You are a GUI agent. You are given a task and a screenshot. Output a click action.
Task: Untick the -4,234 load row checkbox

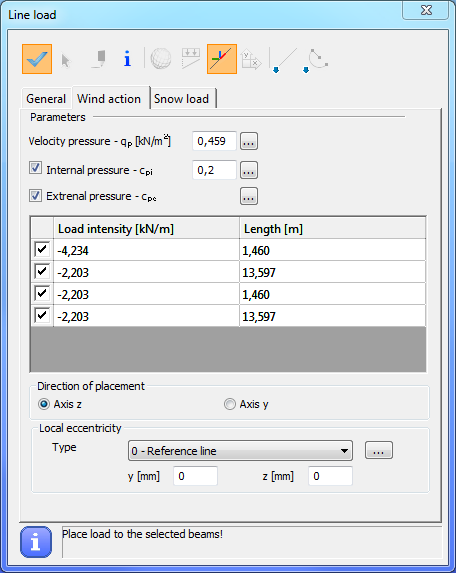(42, 250)
